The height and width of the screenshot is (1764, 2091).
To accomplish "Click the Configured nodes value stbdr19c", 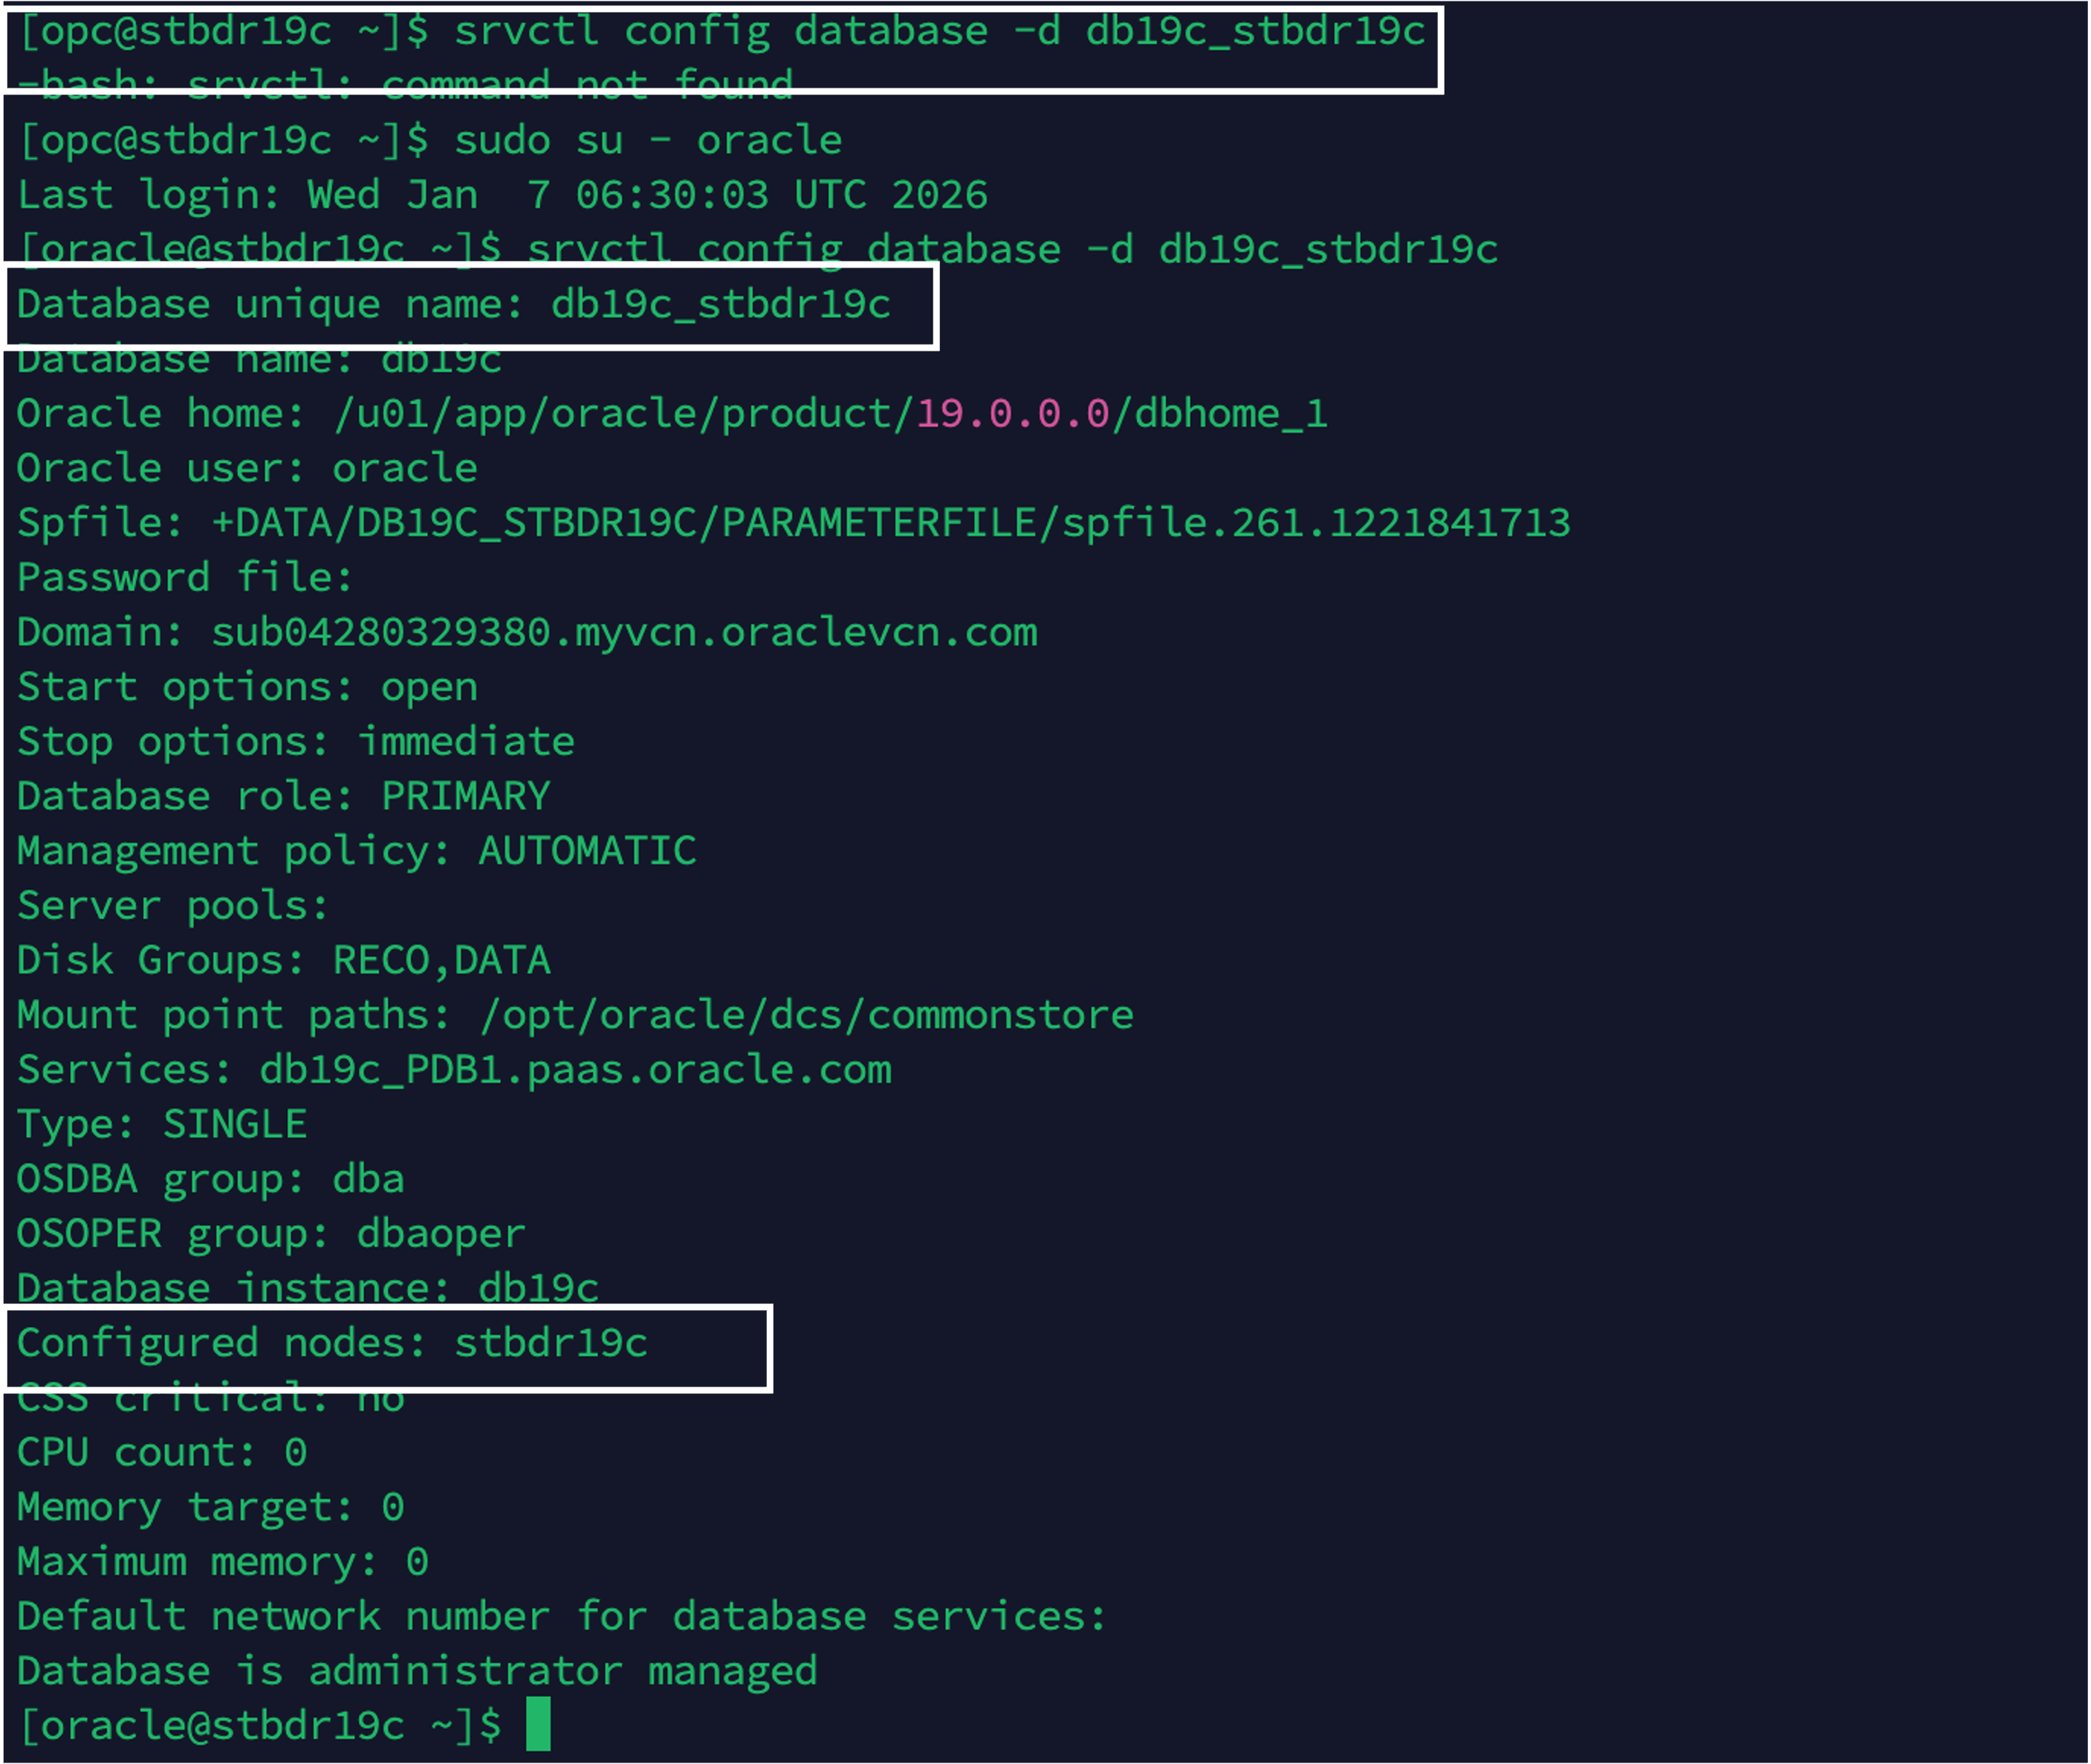I will tap(551, 1343).
